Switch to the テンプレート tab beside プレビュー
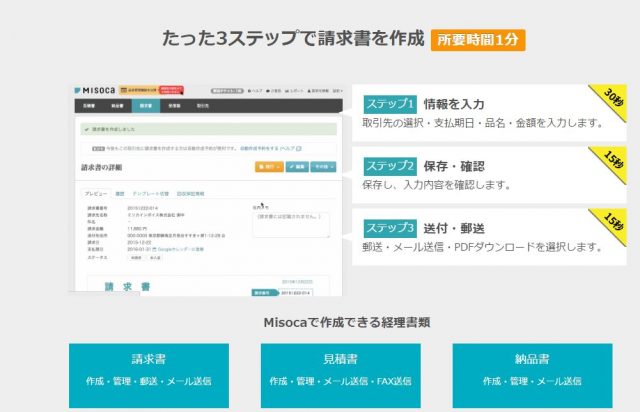Screen dimensions: 640x412 151,194
